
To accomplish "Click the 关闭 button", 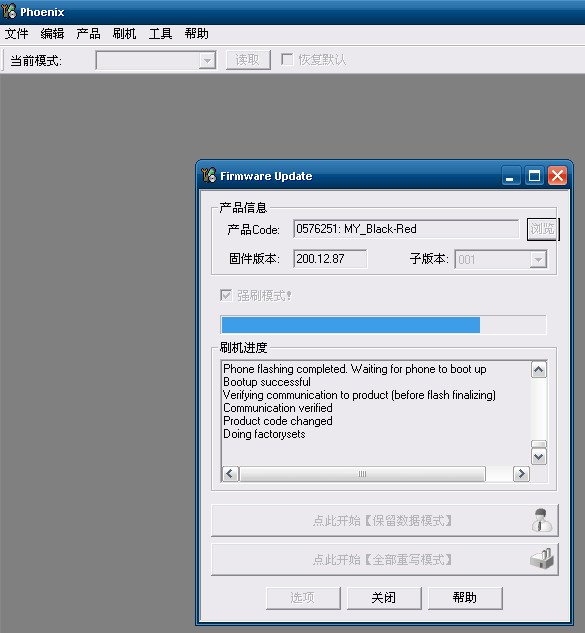I will coord(384,597).
